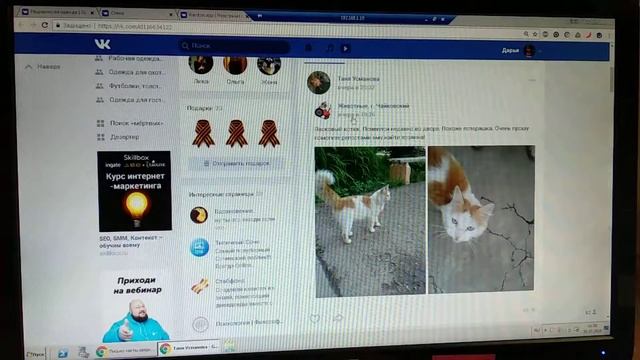Viewport: 640px width, 360px height.
Task: Click the system tray clock
Action: [x=592, y=328]
